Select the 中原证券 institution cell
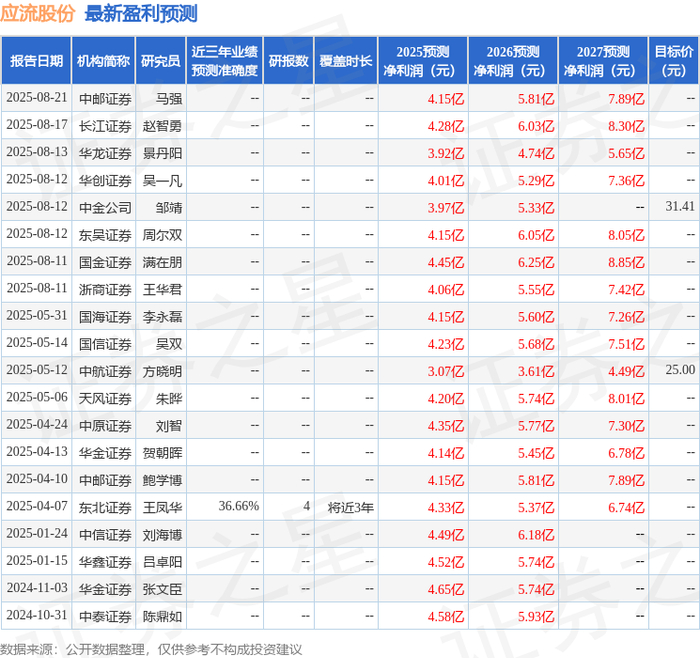 pyautogui.click(x=105, y=425)
